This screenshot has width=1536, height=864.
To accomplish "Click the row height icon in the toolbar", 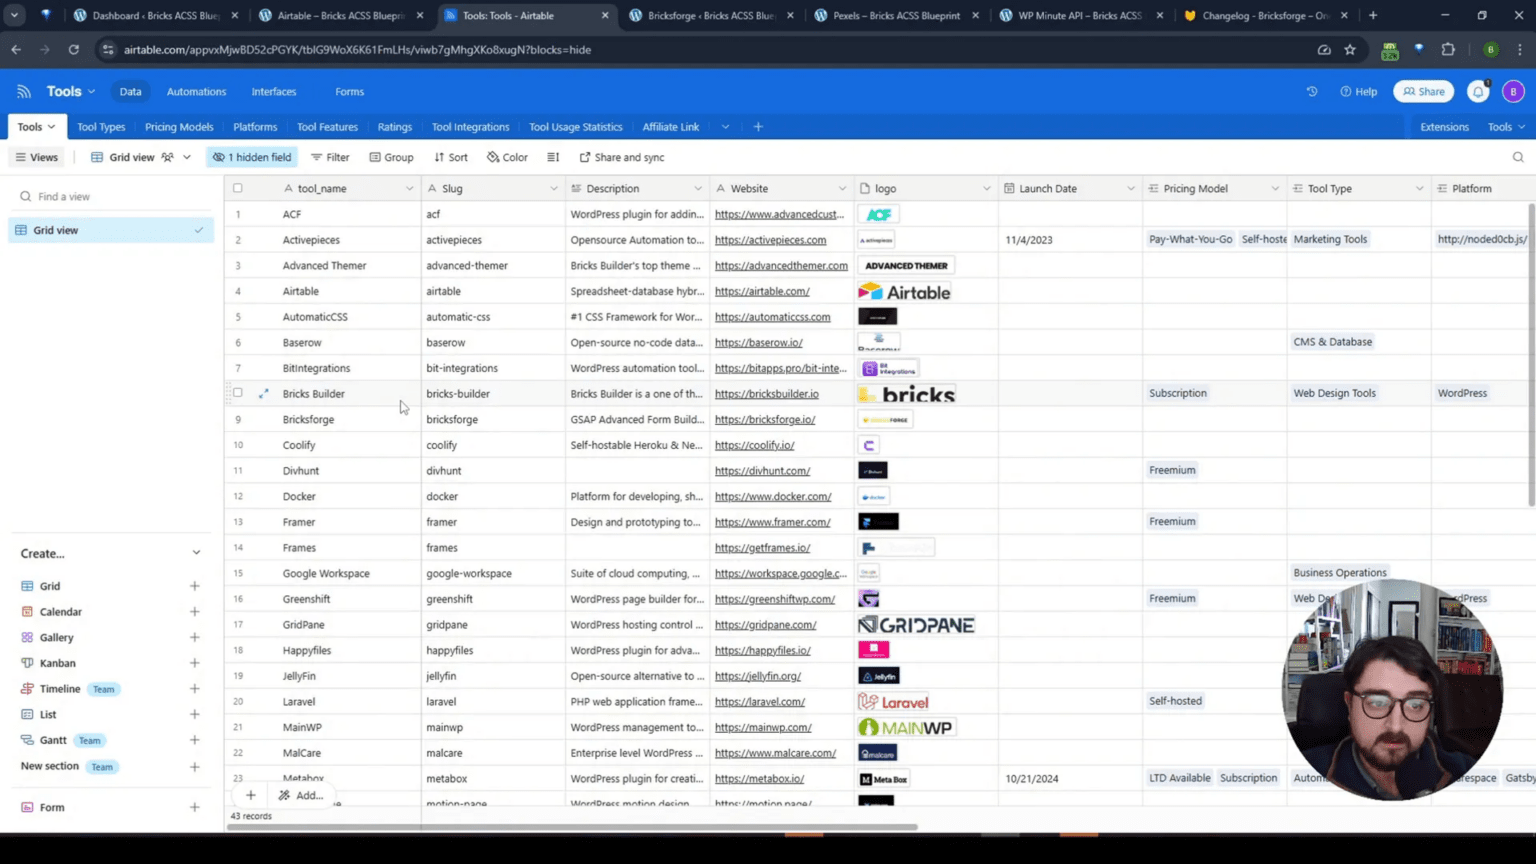I will [552, 157].
